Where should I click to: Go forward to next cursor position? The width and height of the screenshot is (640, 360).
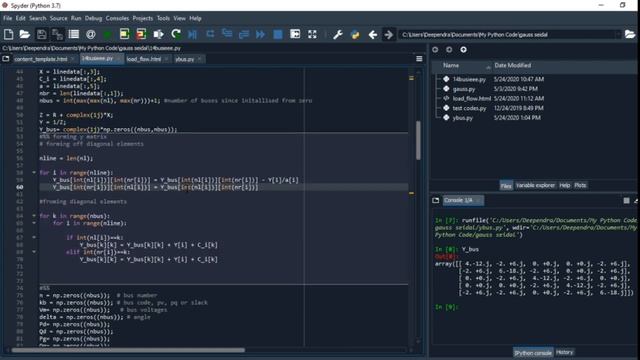click(x=389, y=35)
